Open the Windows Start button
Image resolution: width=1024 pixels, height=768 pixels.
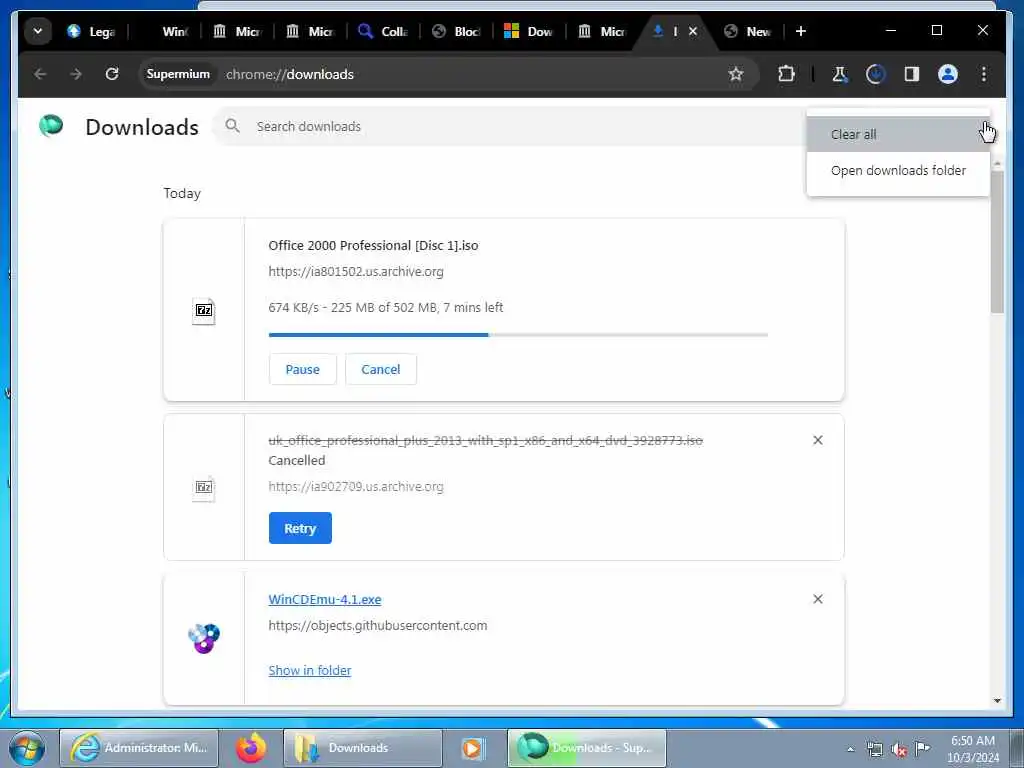[x=27, y=748]
